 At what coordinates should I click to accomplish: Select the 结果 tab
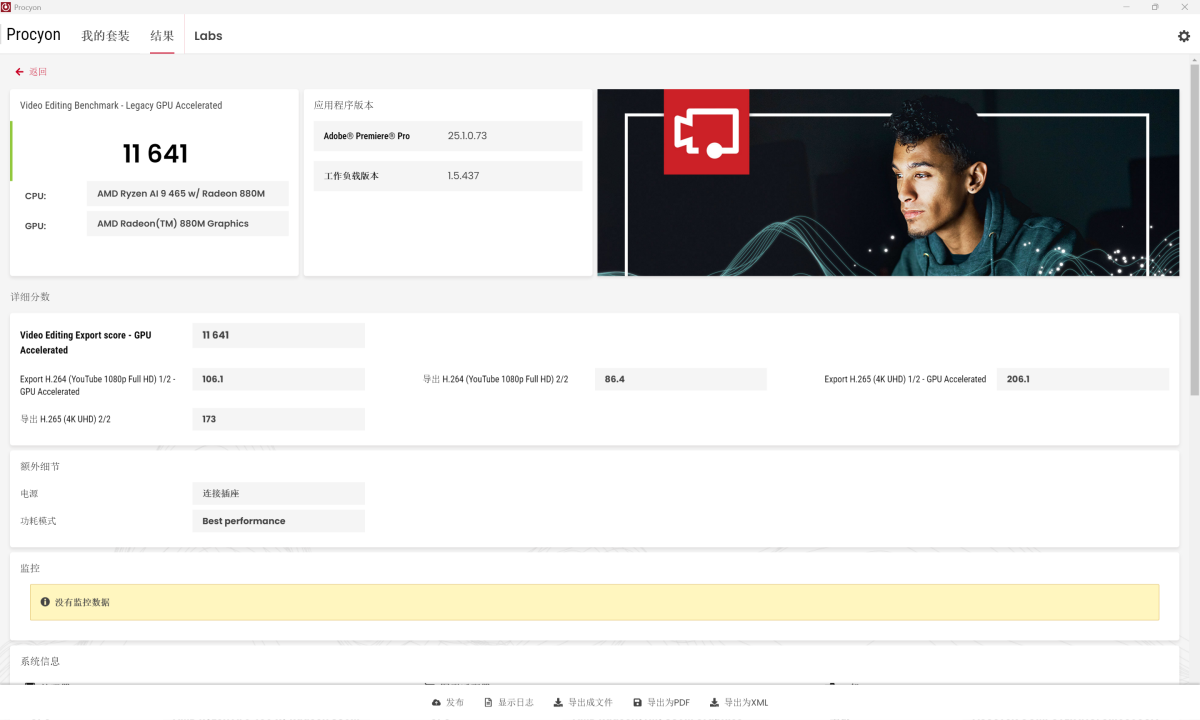[162, 36]
